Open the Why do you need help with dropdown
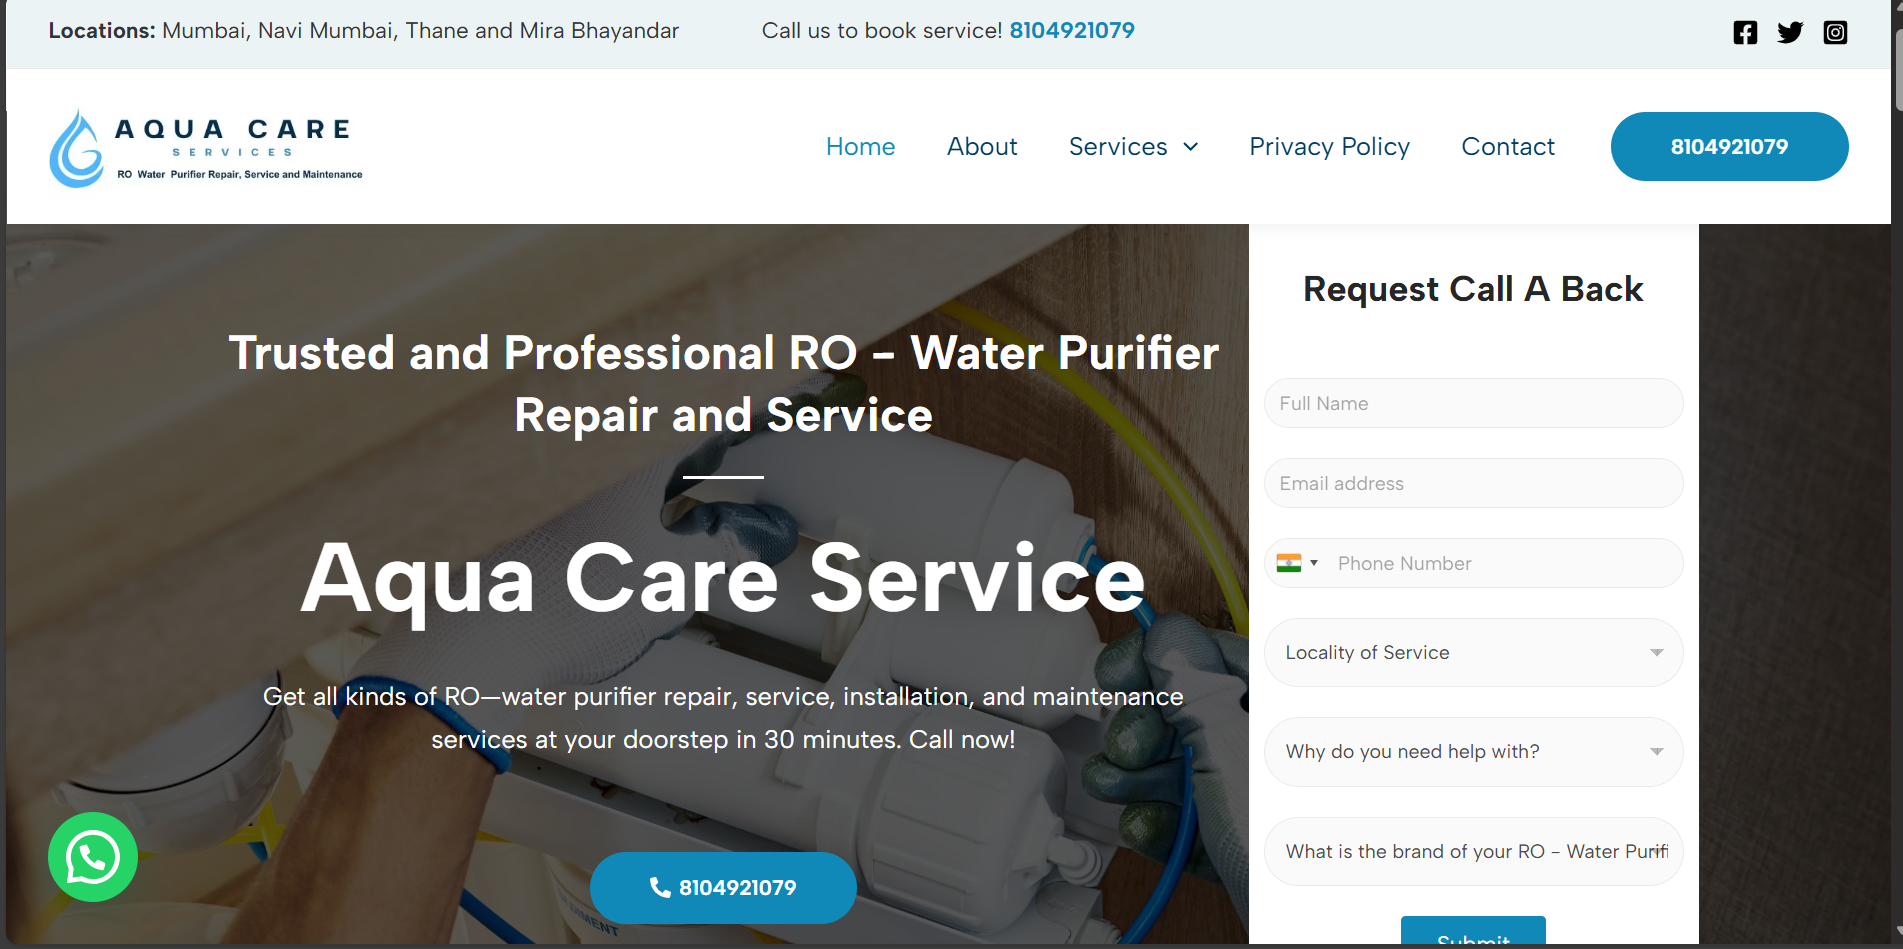This screenshot has height=949, width=1903. 1473,752
